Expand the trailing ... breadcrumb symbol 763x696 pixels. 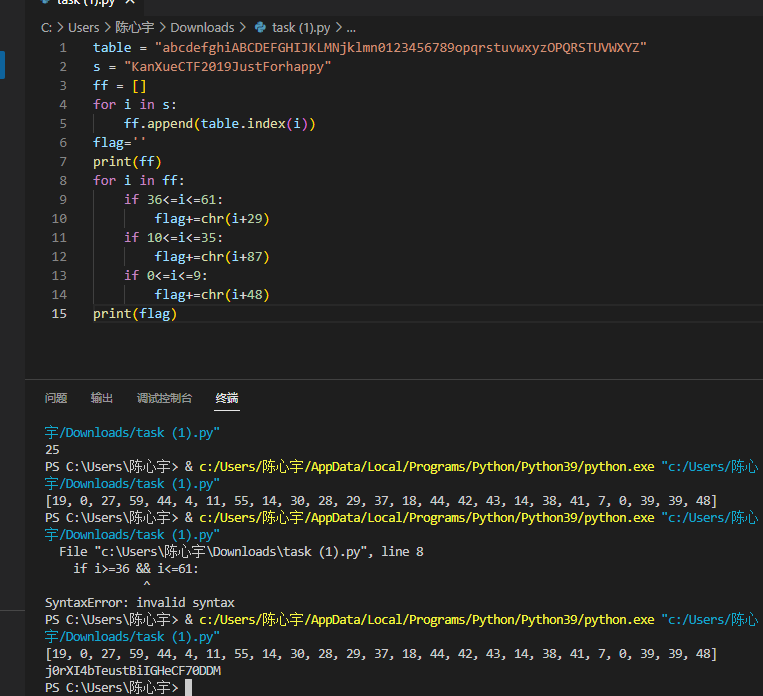click(x=350, y=28)
